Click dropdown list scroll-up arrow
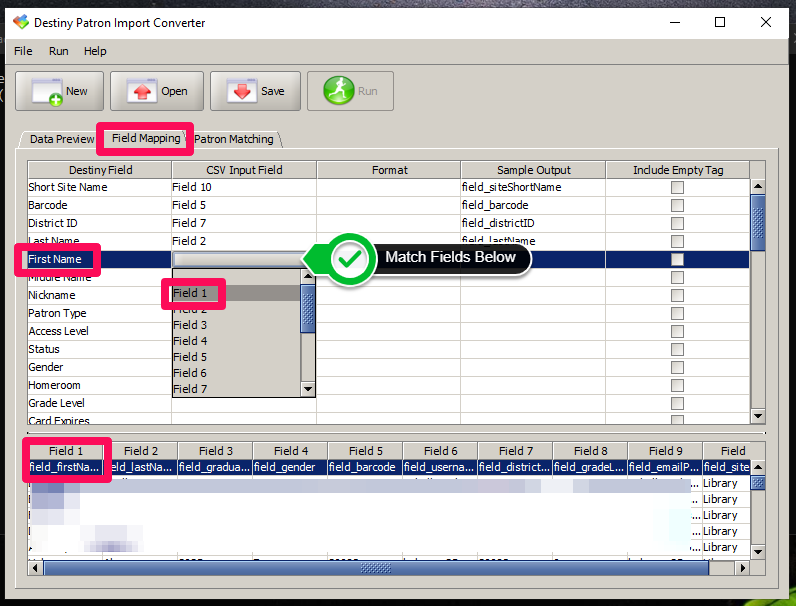This screenshot has width=796, height=606. 308,276
